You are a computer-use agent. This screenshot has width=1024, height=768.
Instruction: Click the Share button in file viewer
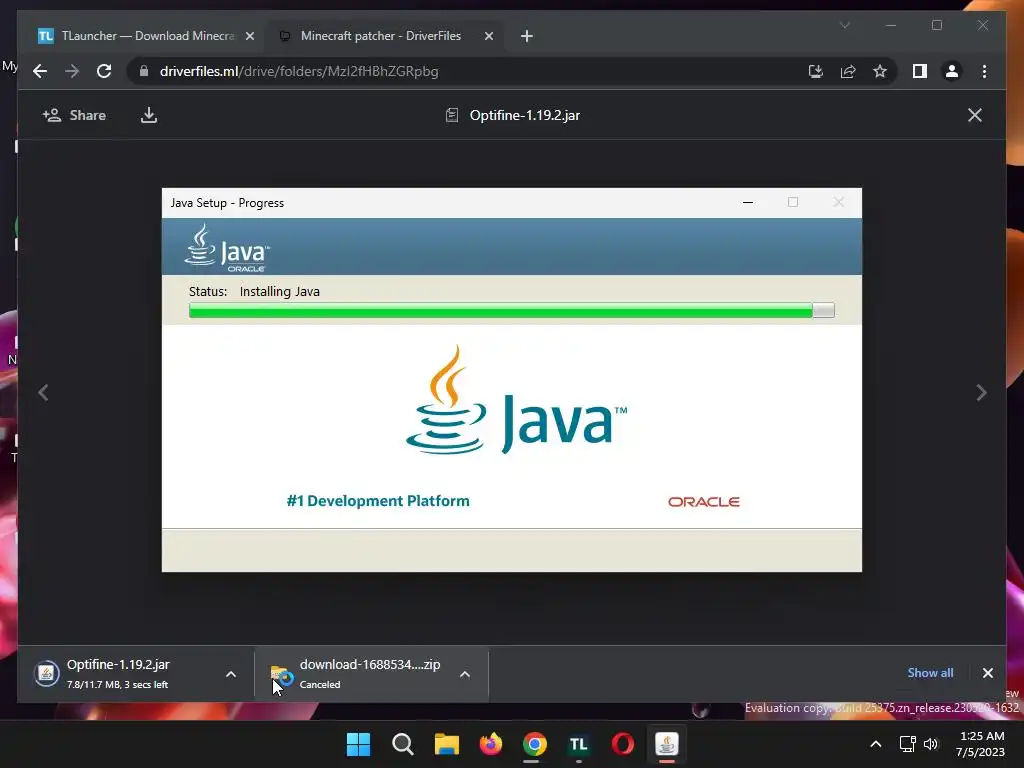[74, 115]
